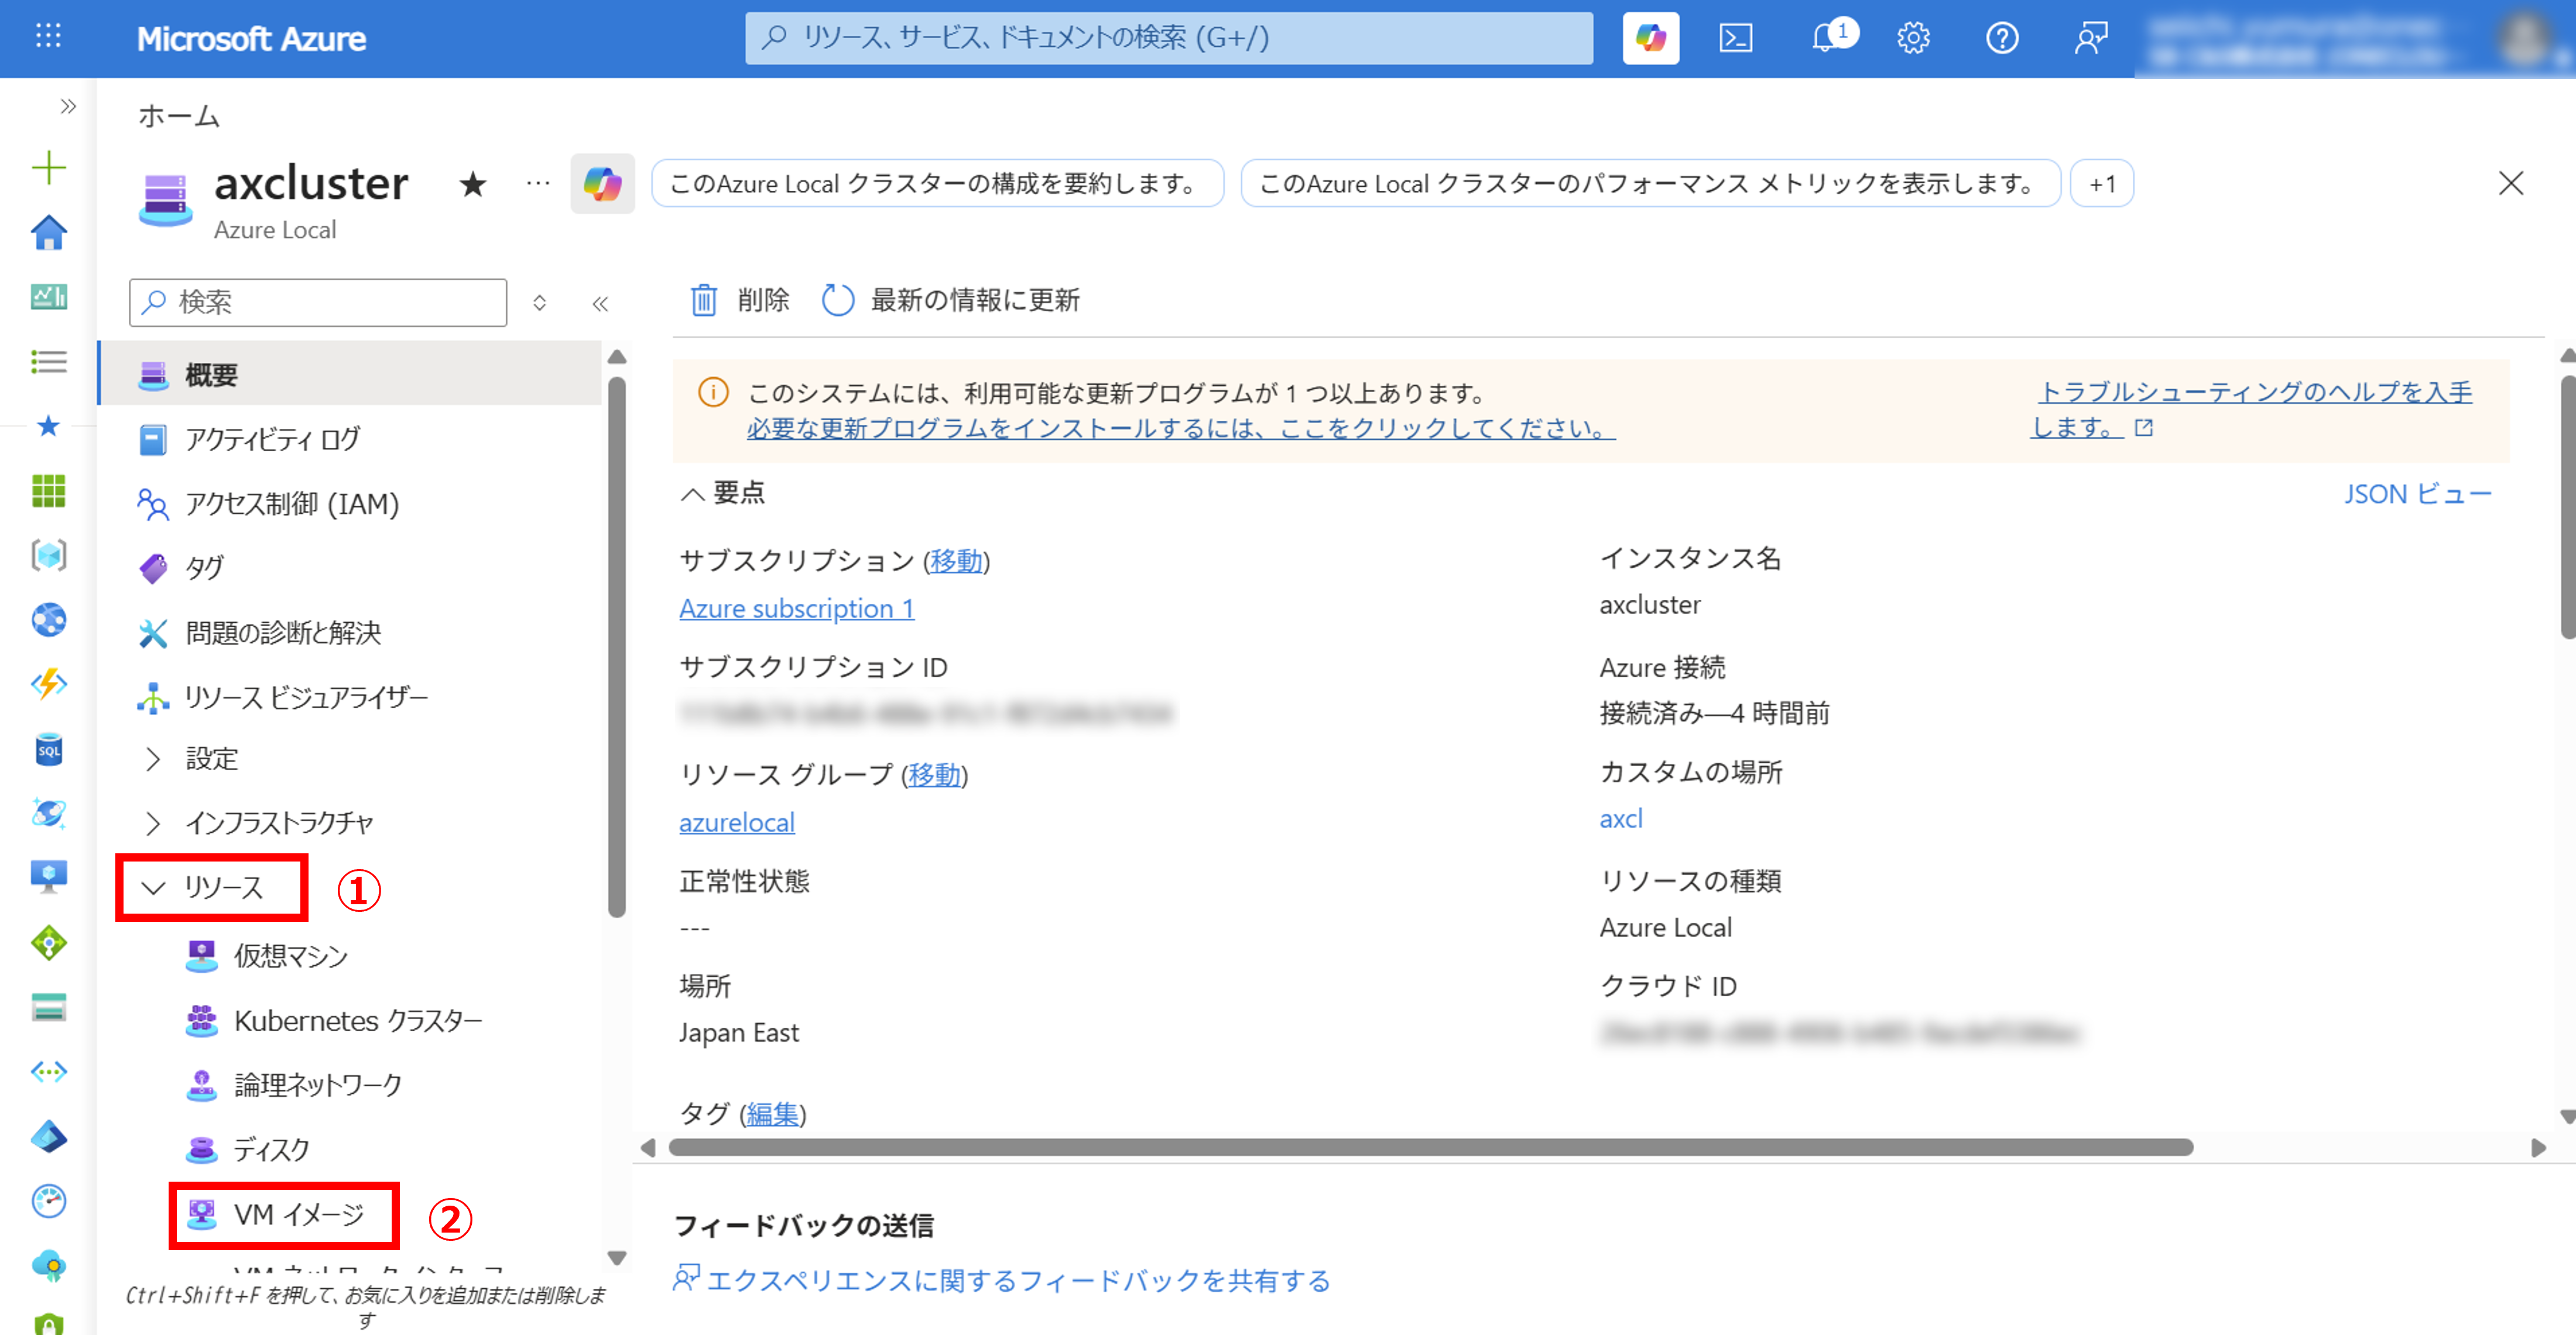Open the Azure subscription 1 link
2576x1335 pixels.
tap(796, 608)
